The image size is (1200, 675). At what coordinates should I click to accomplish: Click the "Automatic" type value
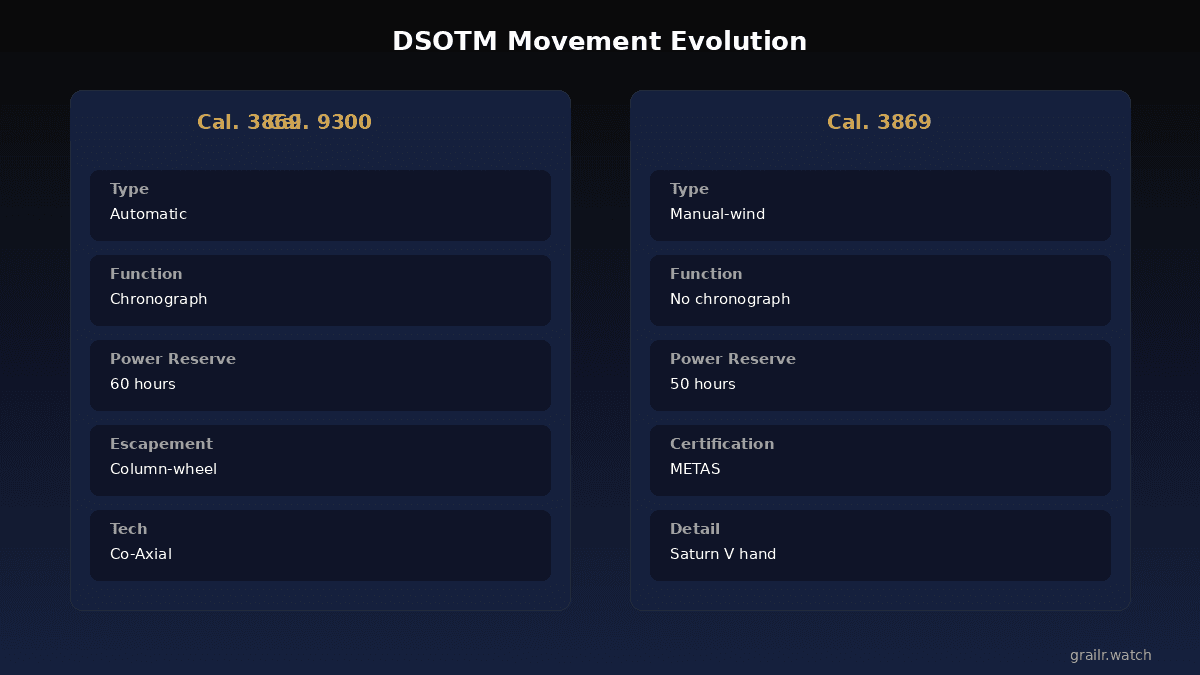148,214
